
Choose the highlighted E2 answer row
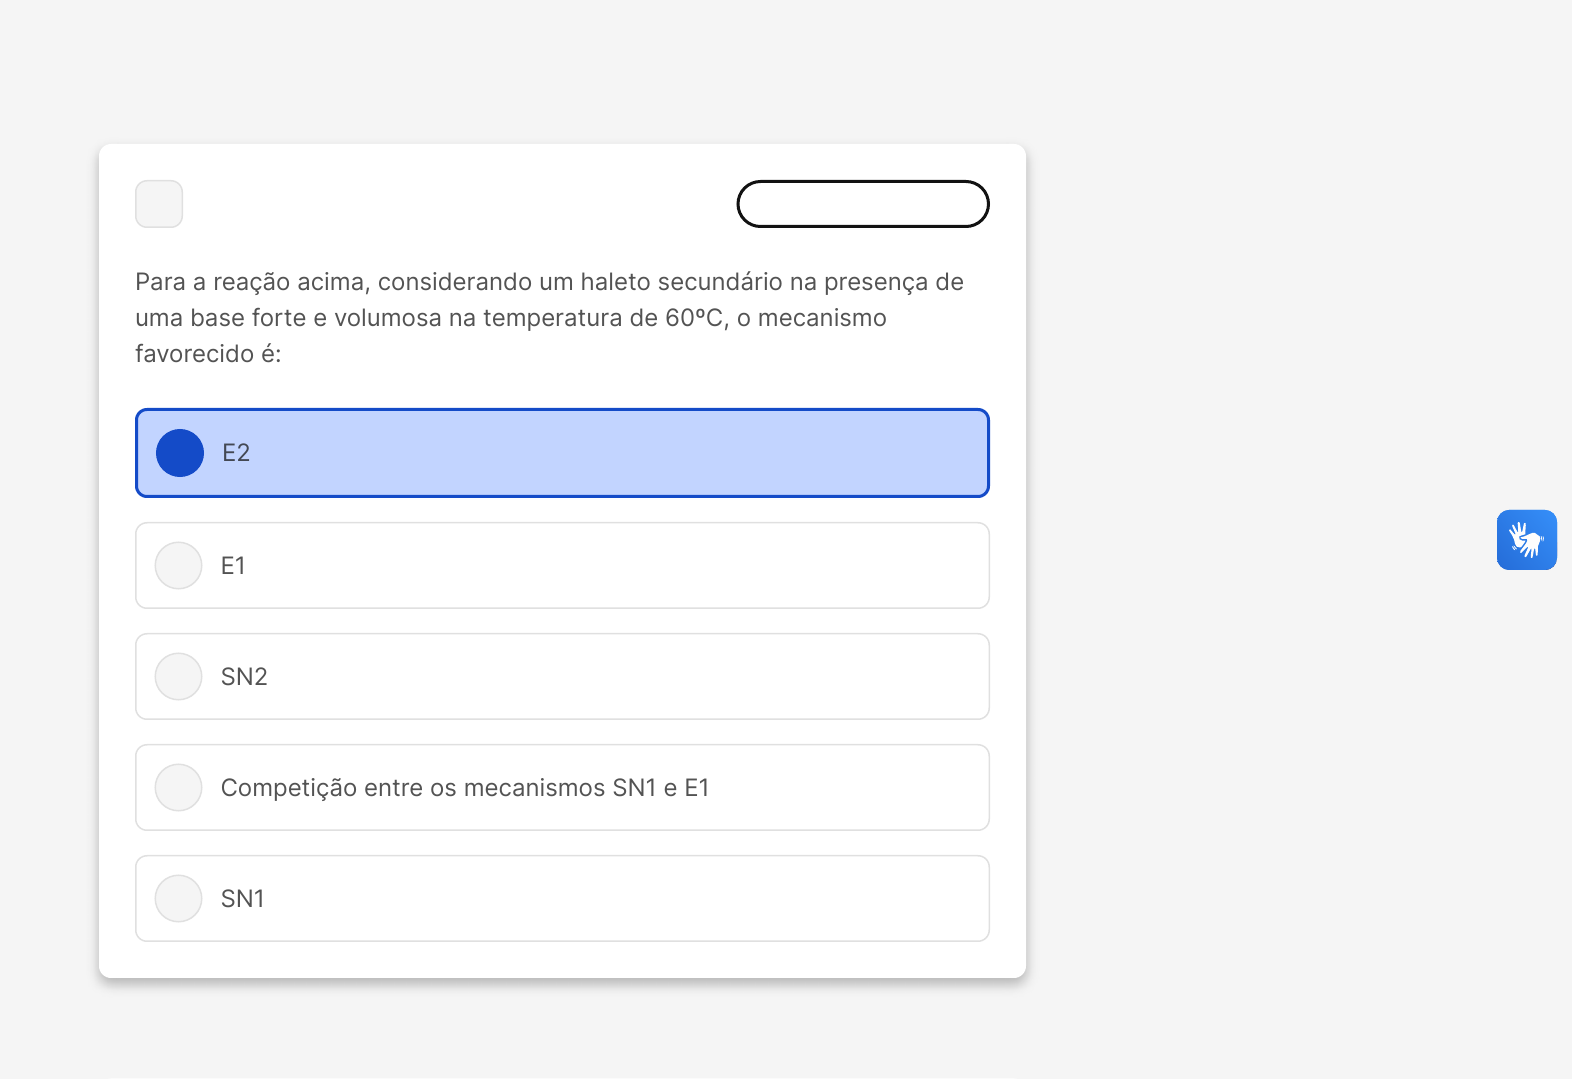coord(600,453)
